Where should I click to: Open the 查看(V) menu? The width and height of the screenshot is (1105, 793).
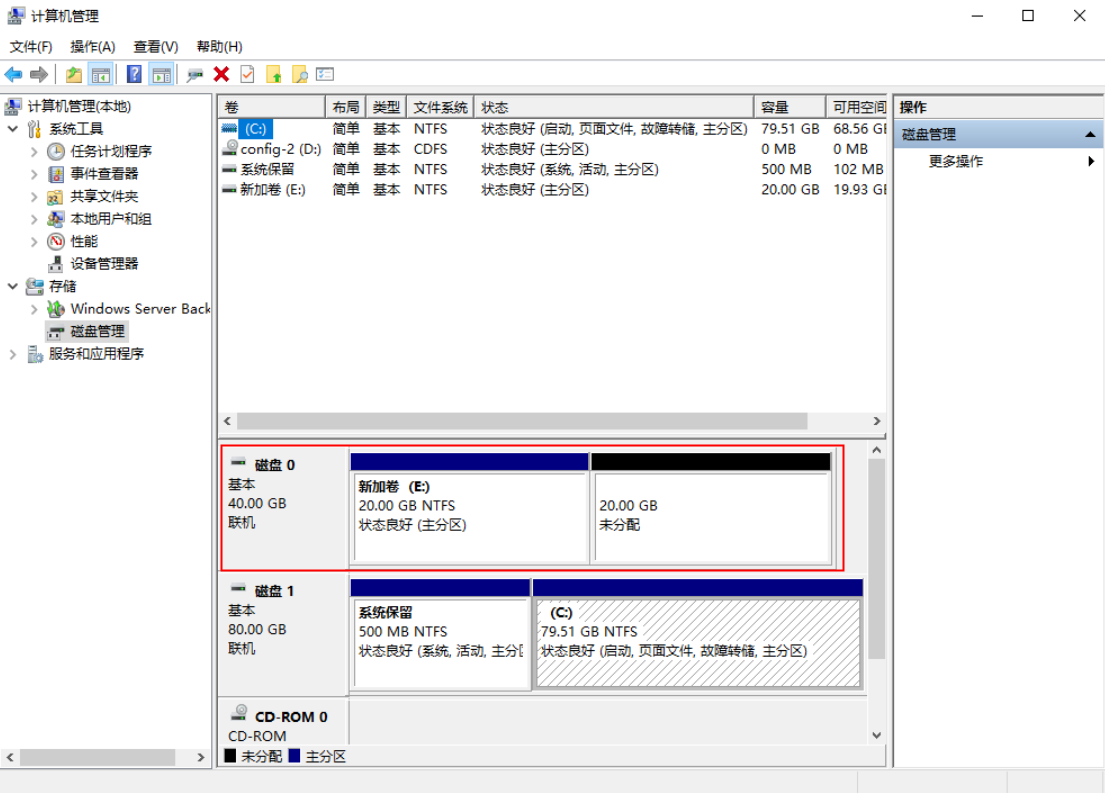(x=155, y=47)
